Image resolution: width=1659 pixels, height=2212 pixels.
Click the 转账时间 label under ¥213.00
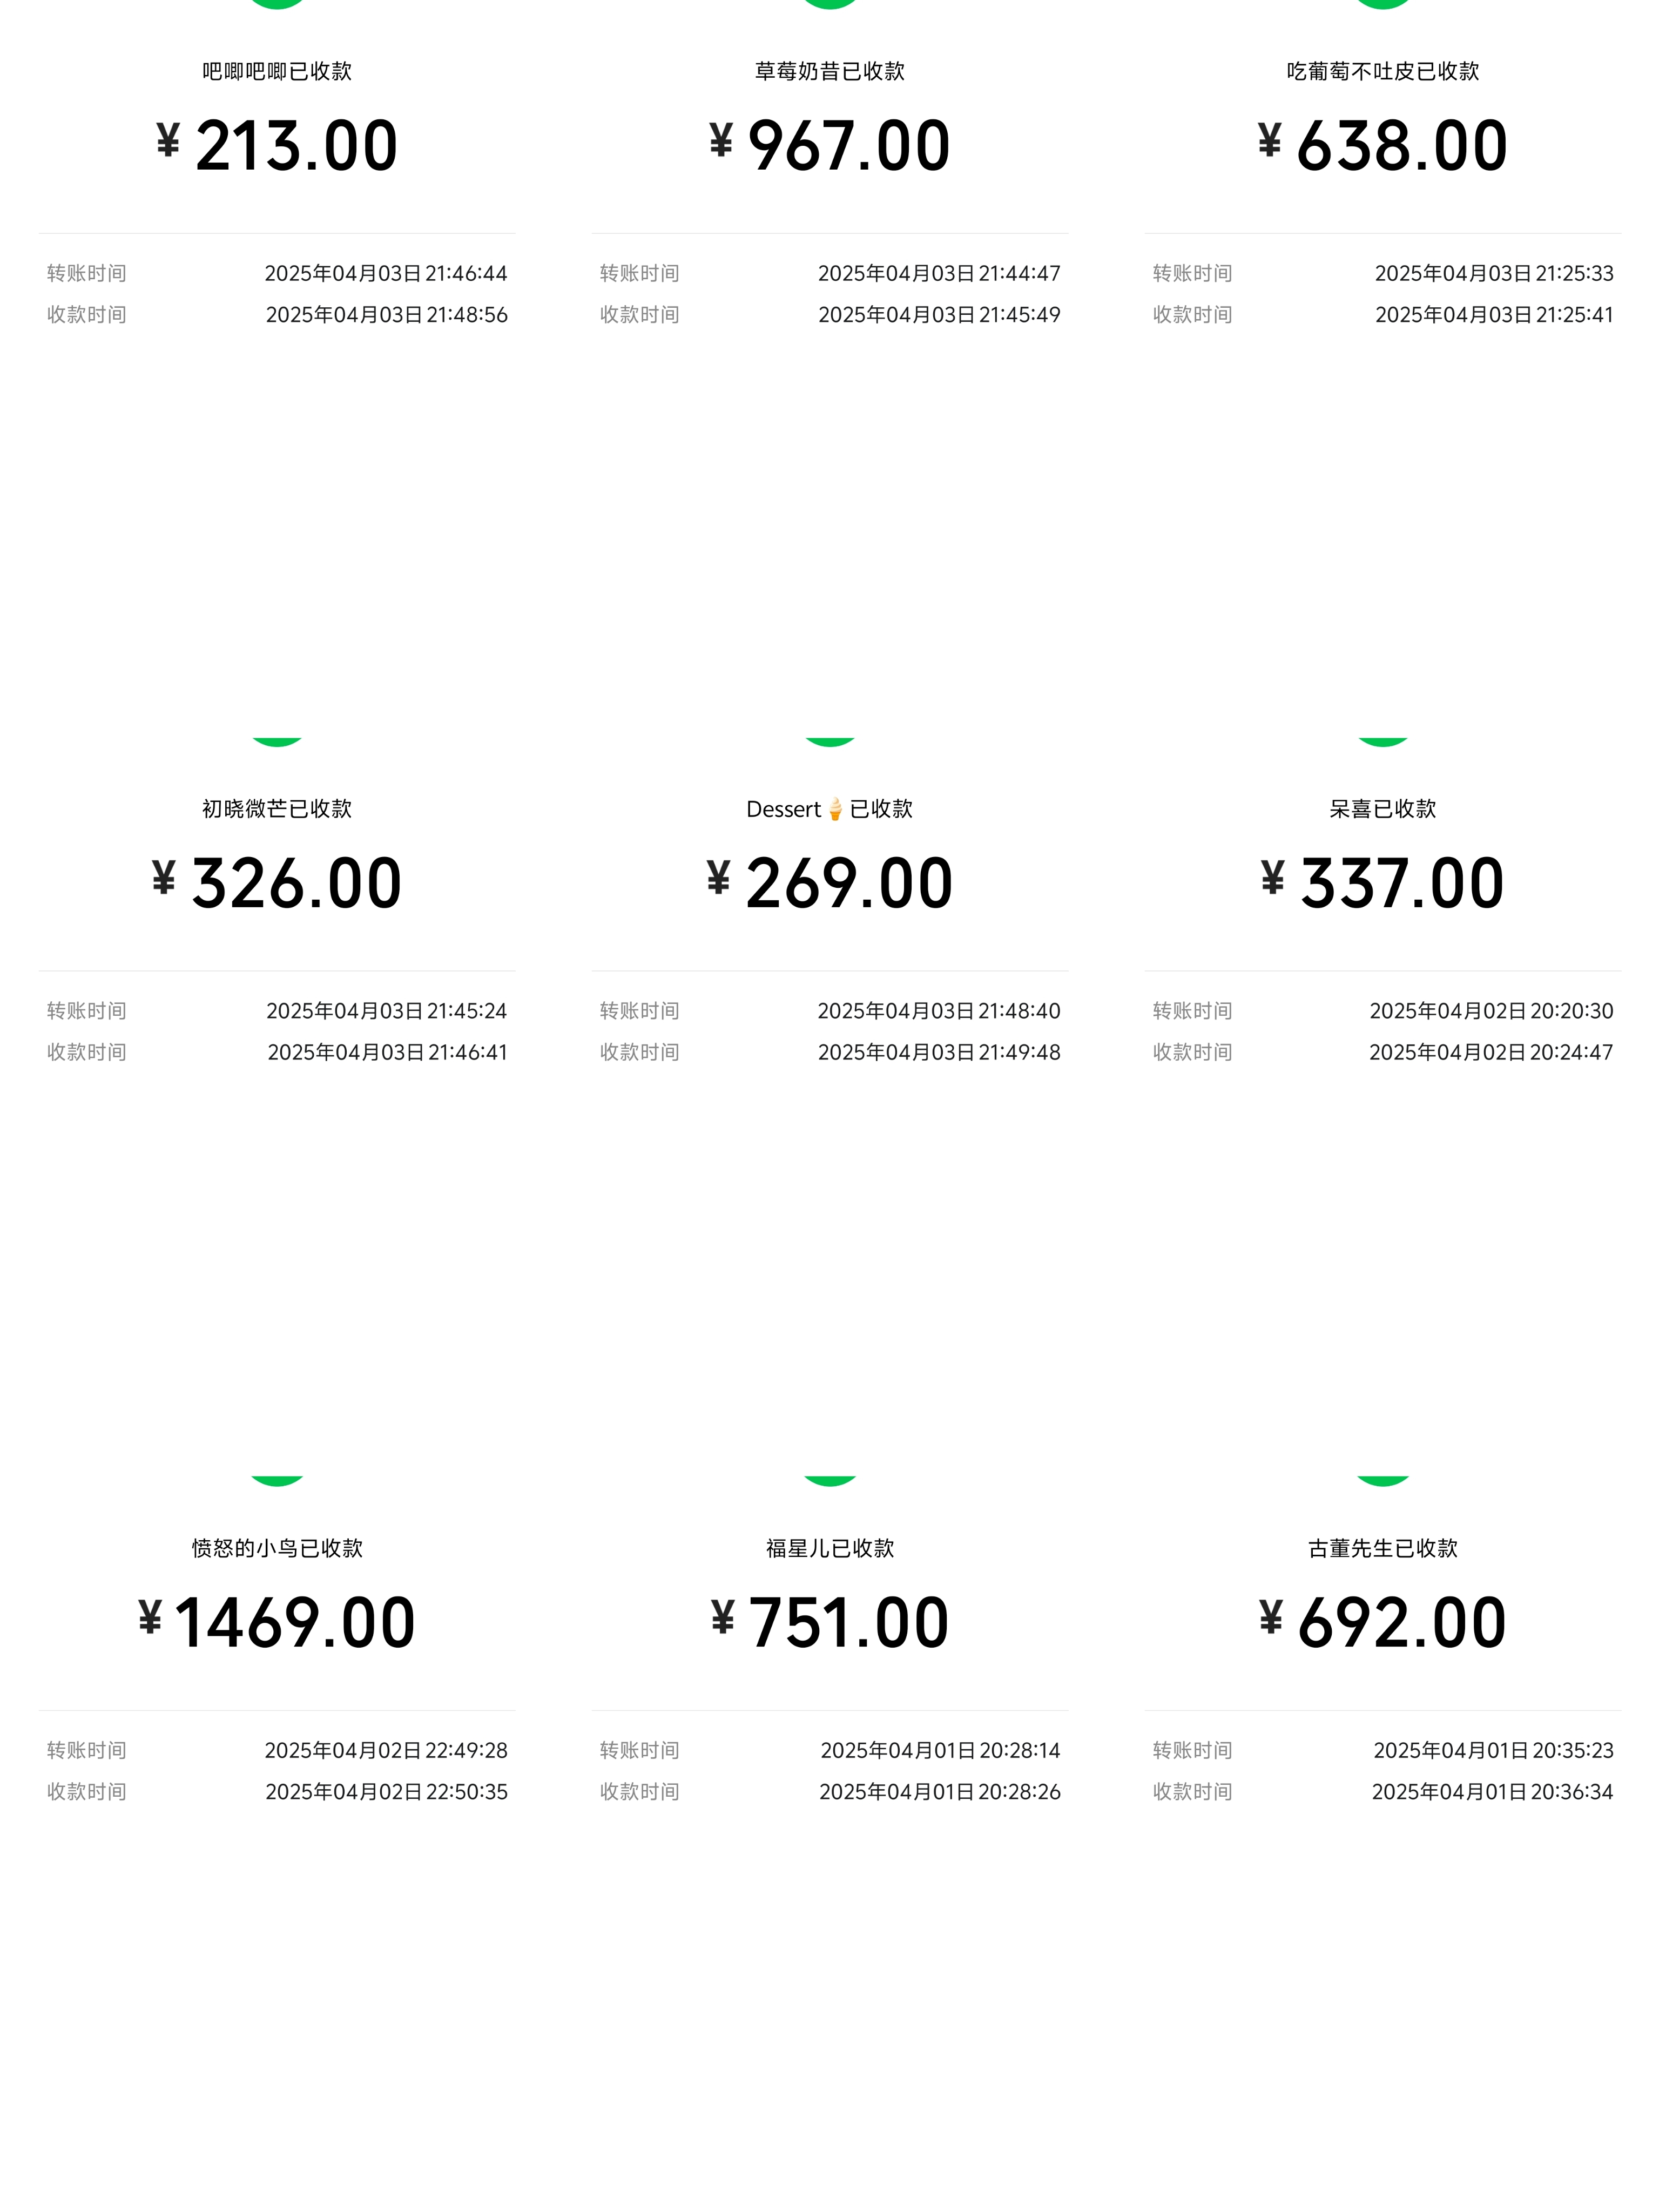(87, 273)
